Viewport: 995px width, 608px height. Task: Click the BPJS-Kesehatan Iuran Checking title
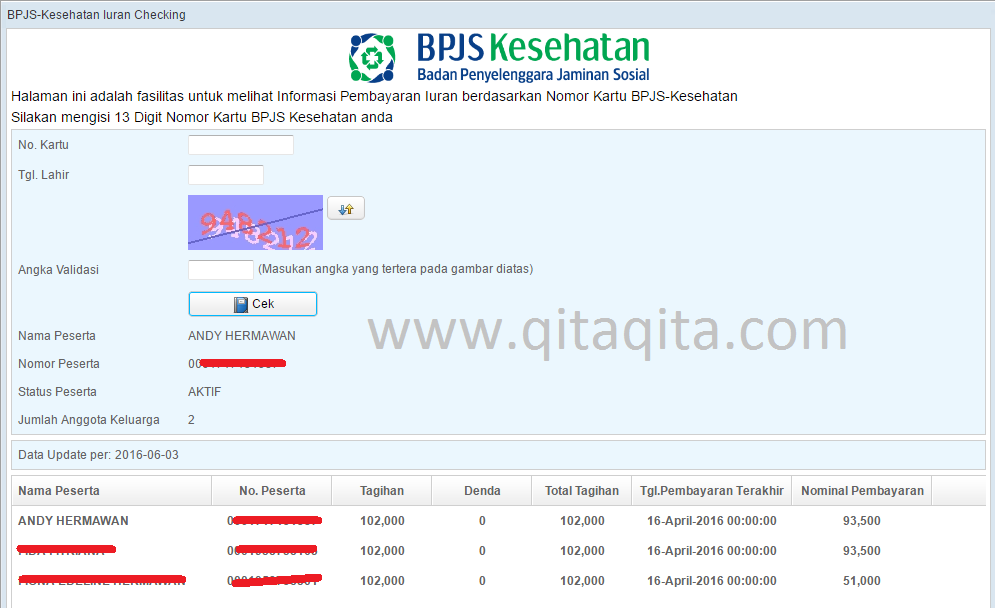96,15
